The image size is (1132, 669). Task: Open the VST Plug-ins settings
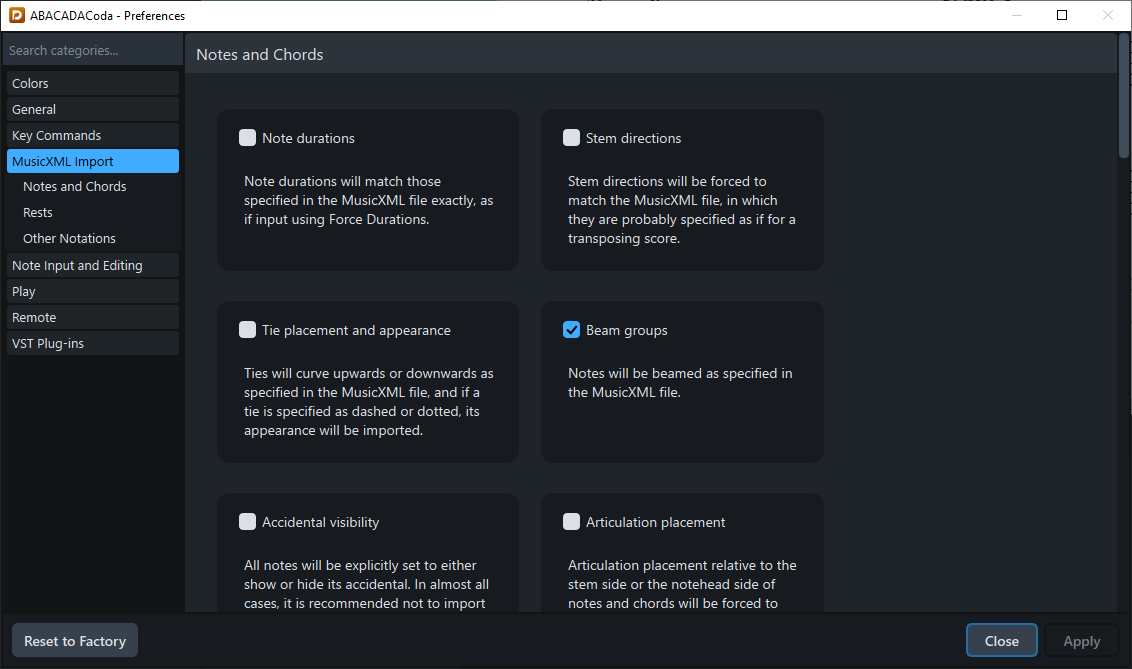tap(92, 343)
